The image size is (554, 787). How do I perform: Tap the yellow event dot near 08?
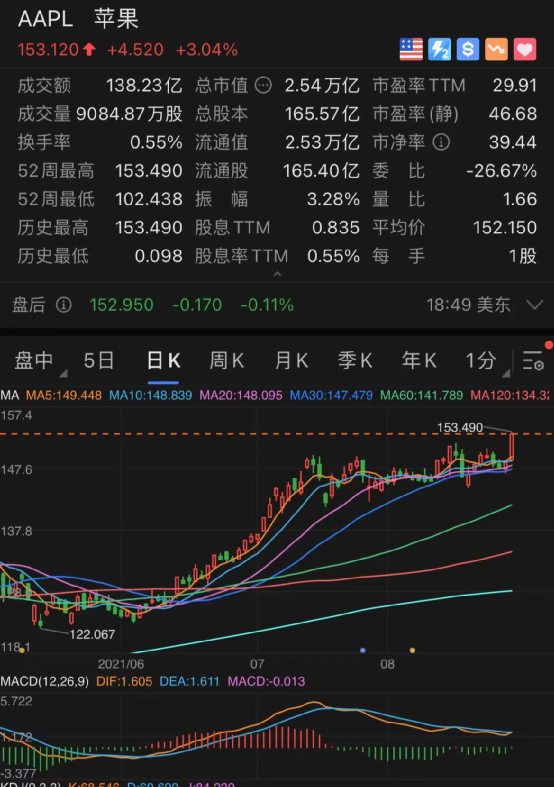412,650
